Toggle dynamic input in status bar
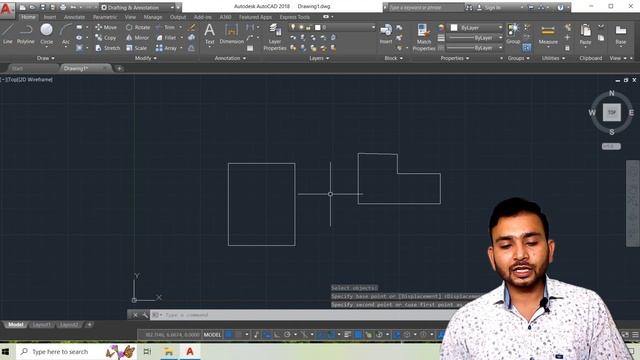This screenshot has width=640, height=360. pyautogui.click(x=267, y=335)
